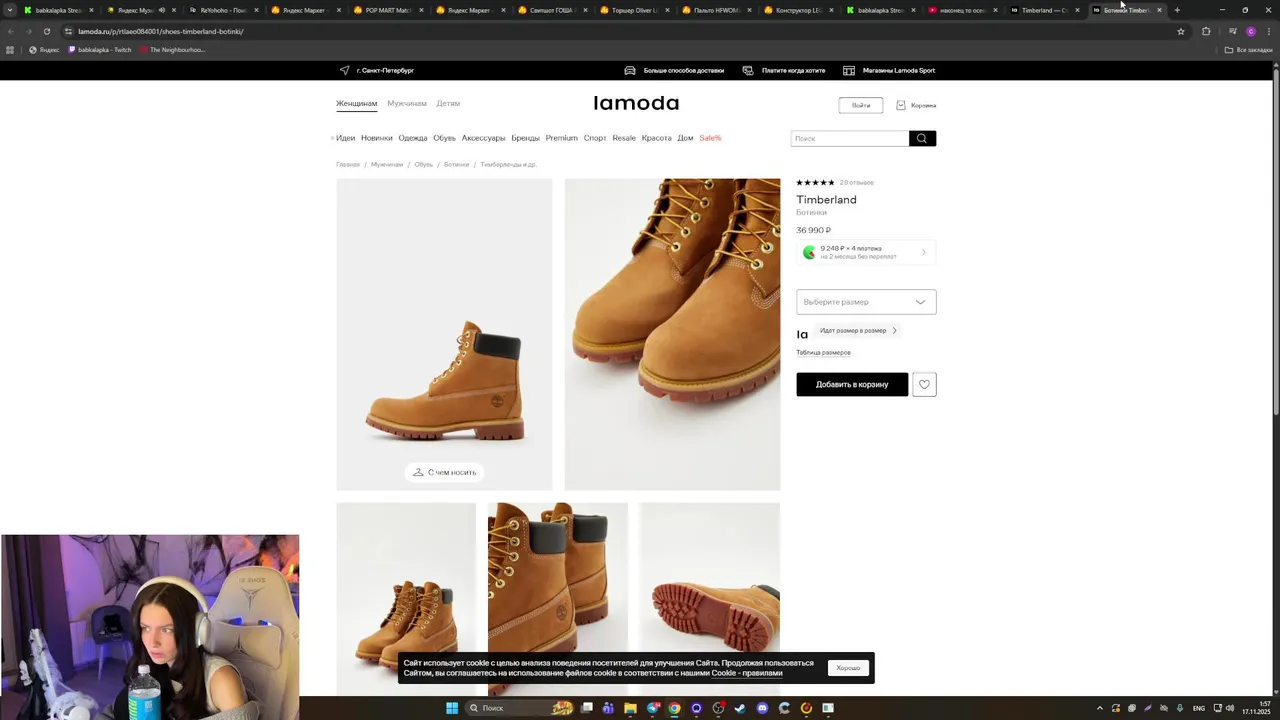
Task: Open the 28 отзывов reviews link
Action: (x=857, y=183)
